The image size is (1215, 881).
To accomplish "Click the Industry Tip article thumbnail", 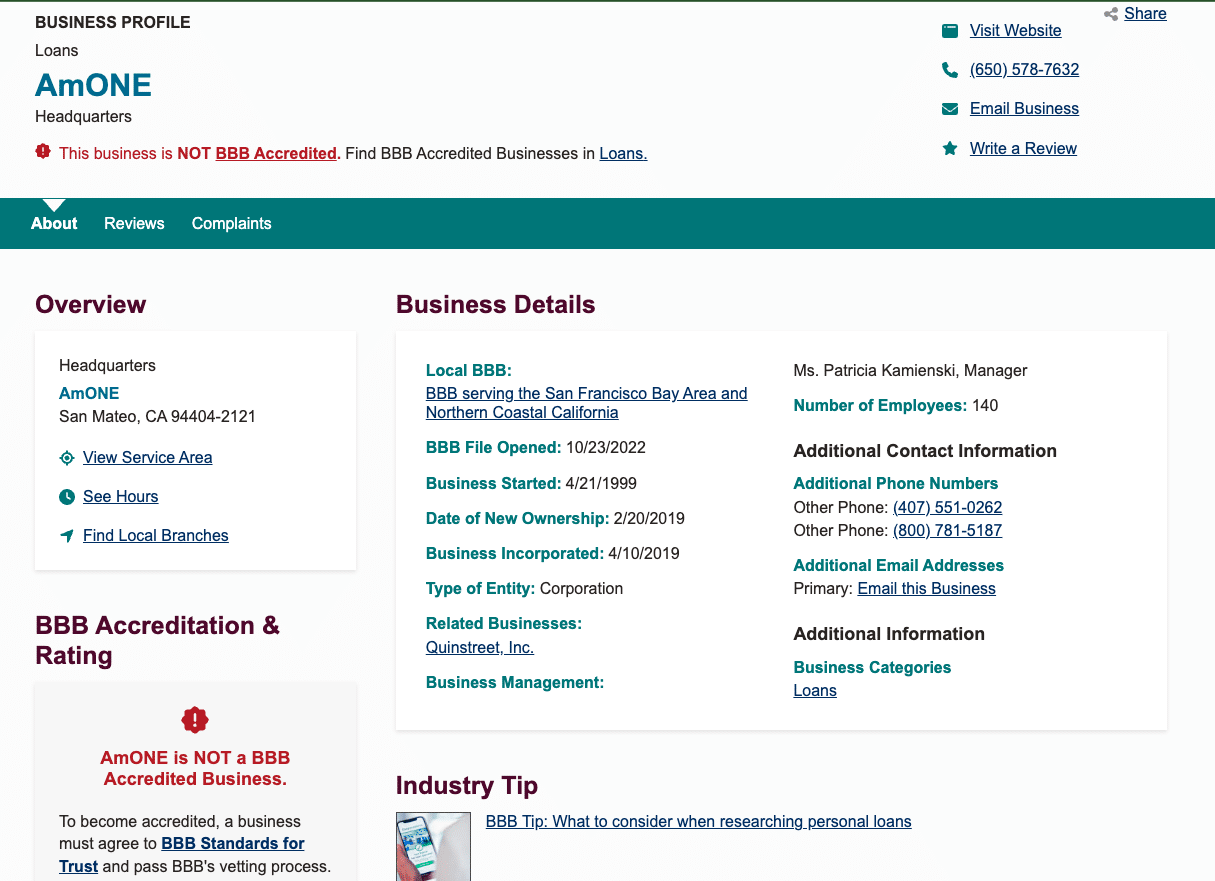I will (433, 846).
